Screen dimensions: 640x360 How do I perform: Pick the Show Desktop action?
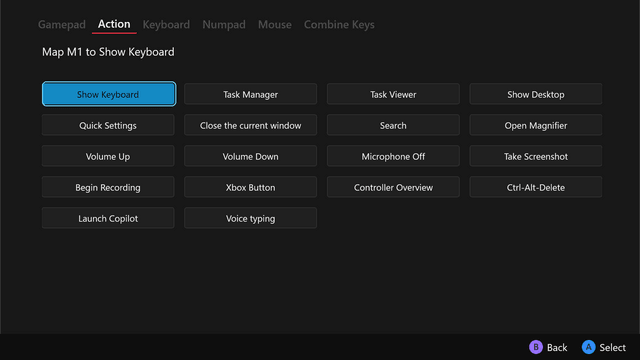[x=536, y=94]
